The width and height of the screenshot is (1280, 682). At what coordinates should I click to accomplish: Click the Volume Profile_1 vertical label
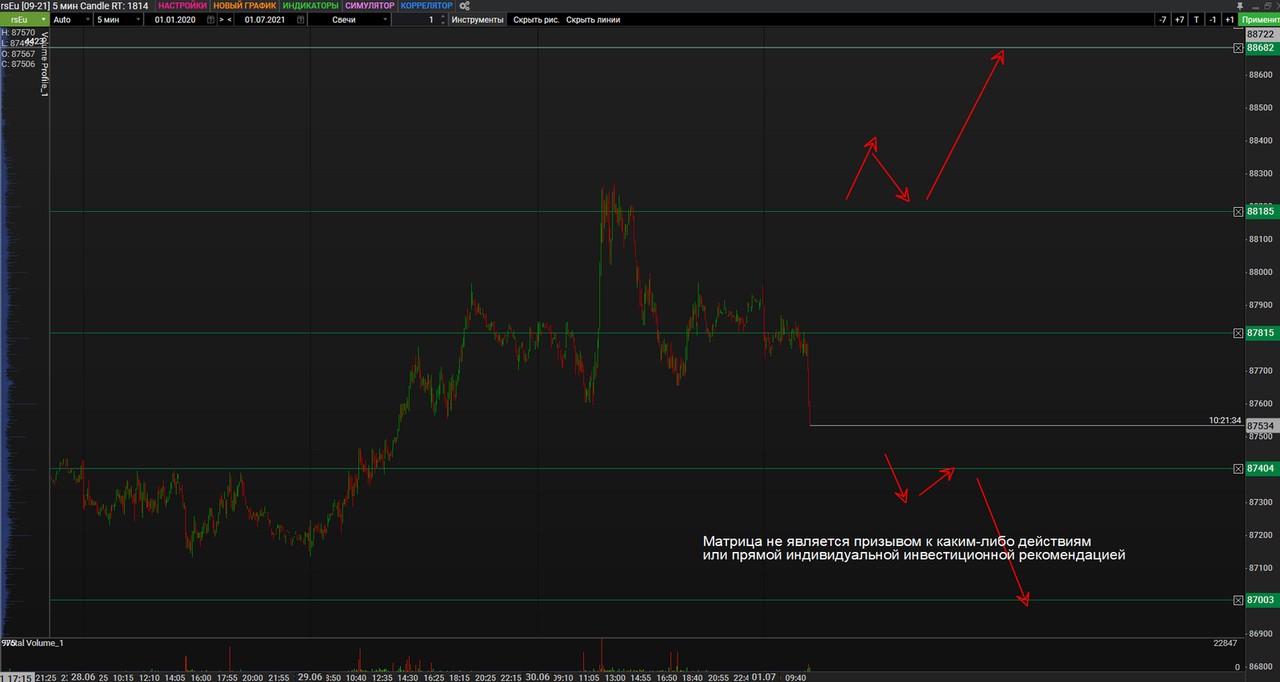tap(44, 62)
